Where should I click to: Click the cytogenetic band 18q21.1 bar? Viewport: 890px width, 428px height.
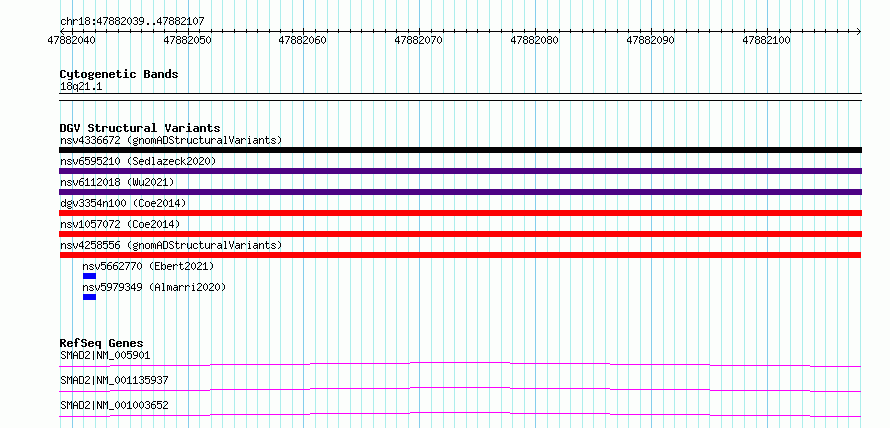[460, 97]
